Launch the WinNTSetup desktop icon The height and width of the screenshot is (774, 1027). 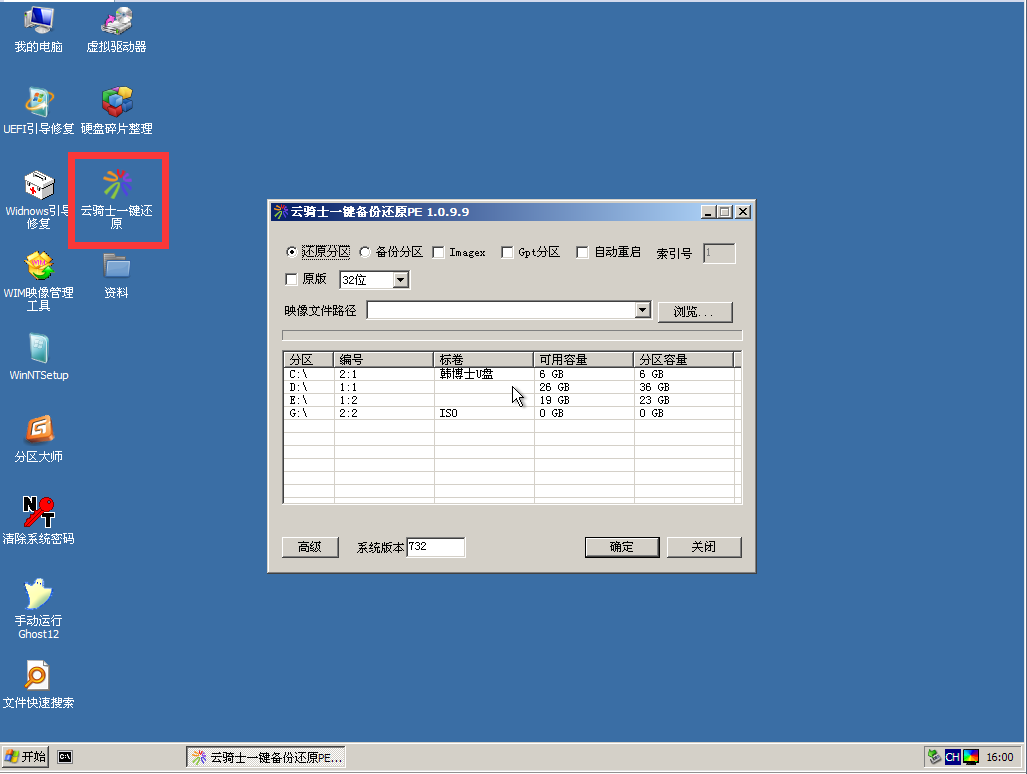point(38,350)
